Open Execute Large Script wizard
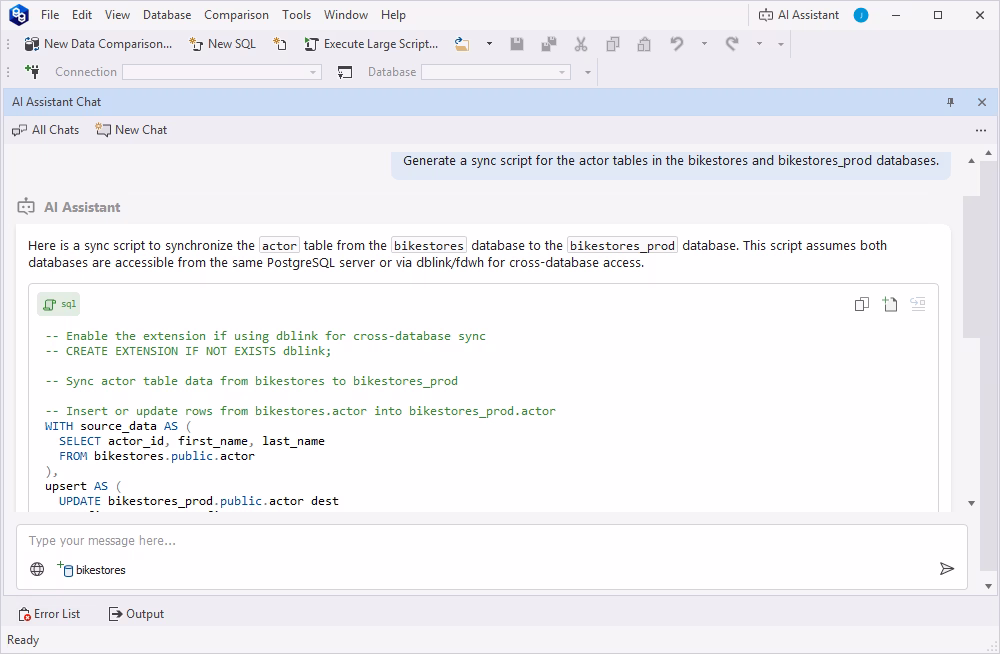 coord(371,44)
